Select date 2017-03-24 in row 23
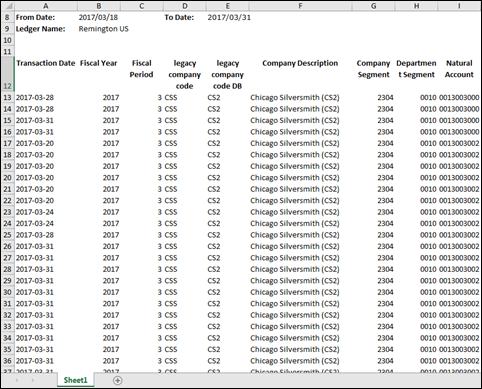Screen dimensions: 482x389 click(46, 212)
